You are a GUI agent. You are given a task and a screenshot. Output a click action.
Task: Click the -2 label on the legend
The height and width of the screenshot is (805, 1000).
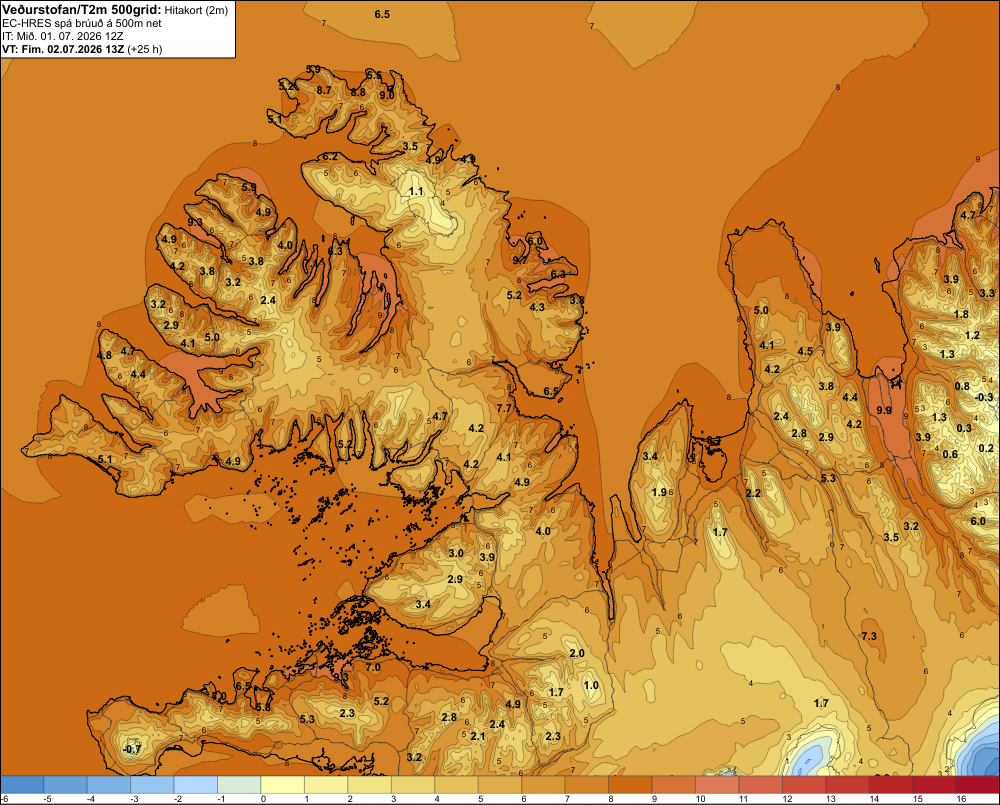177,799
